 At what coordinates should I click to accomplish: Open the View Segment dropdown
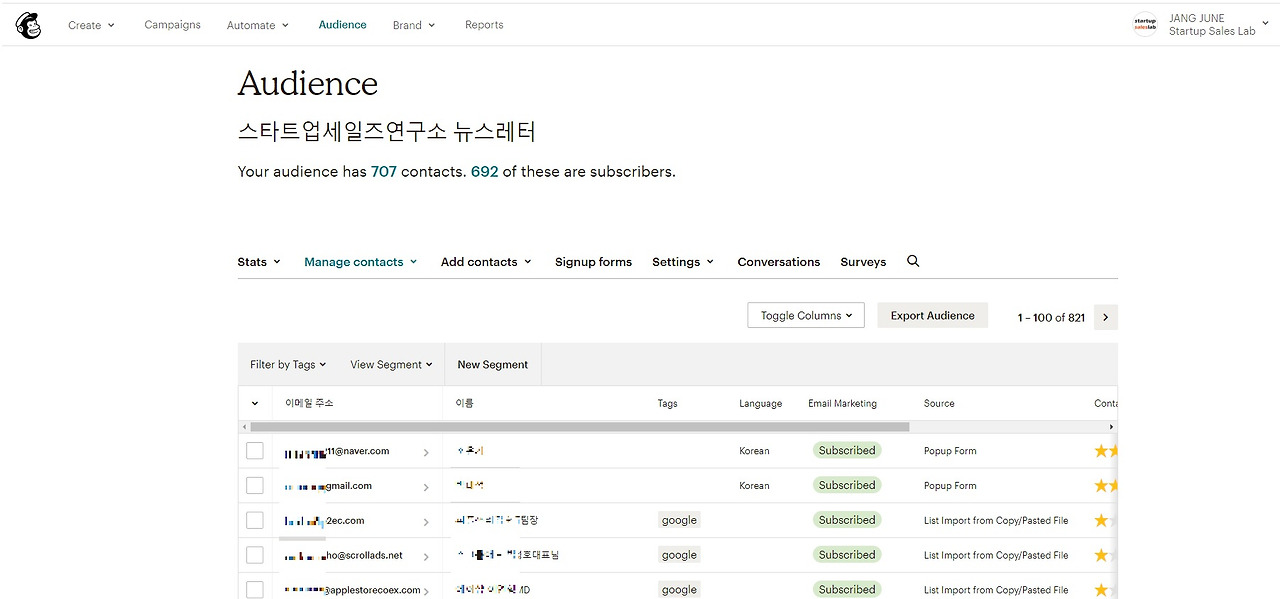(x=391, y=365)
